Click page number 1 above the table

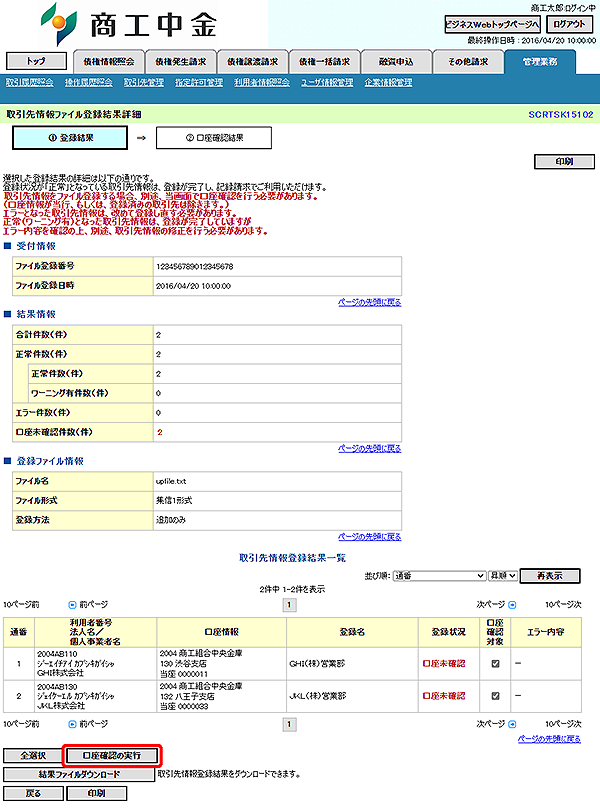289,605
